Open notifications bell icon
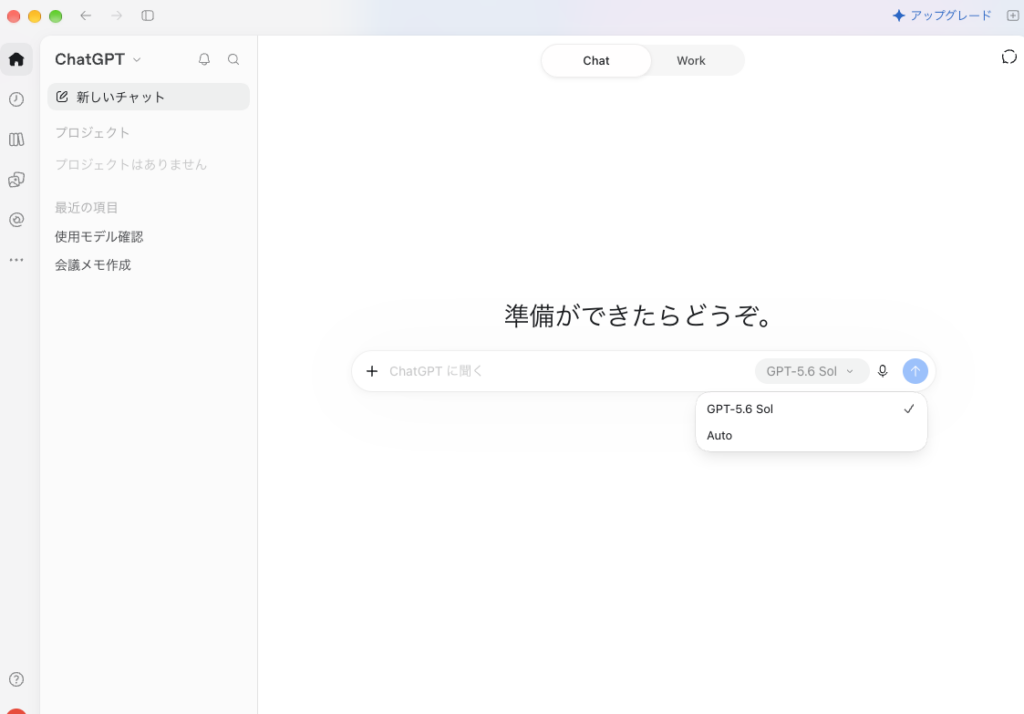Viewport: 1024px width, 714px height. tap(204, 59)
